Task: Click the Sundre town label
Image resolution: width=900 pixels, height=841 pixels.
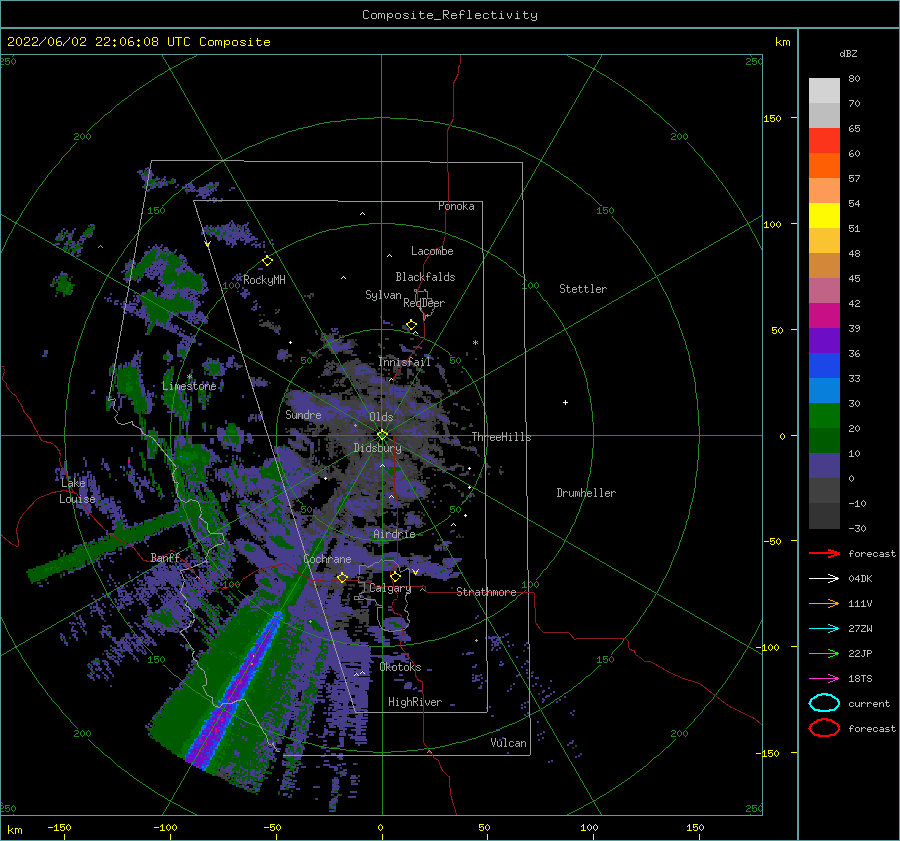Action: coord(303,414)
